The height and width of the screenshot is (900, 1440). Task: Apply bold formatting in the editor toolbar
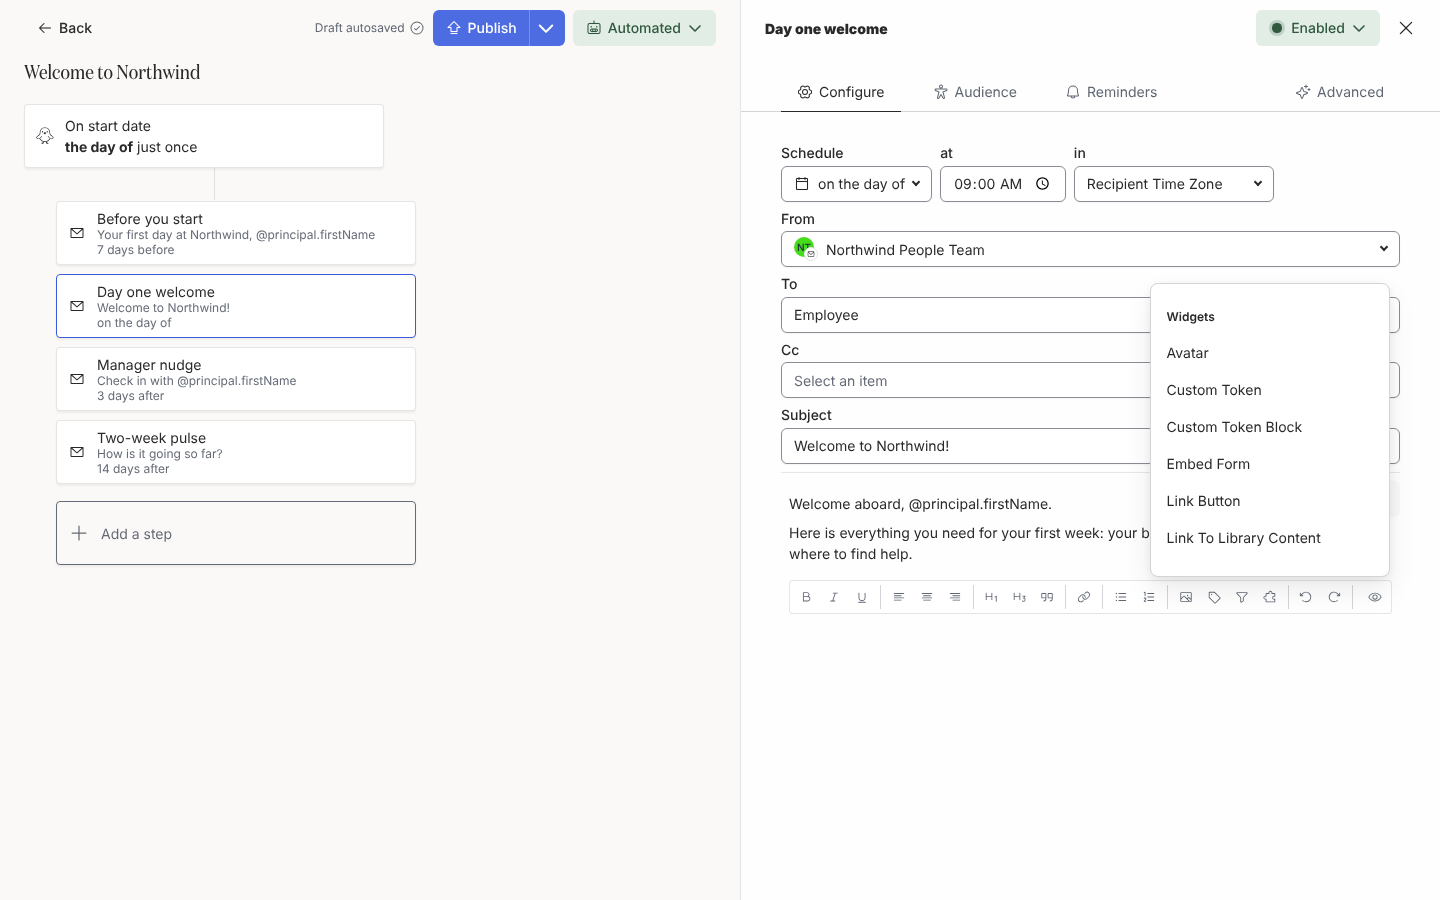806,597
